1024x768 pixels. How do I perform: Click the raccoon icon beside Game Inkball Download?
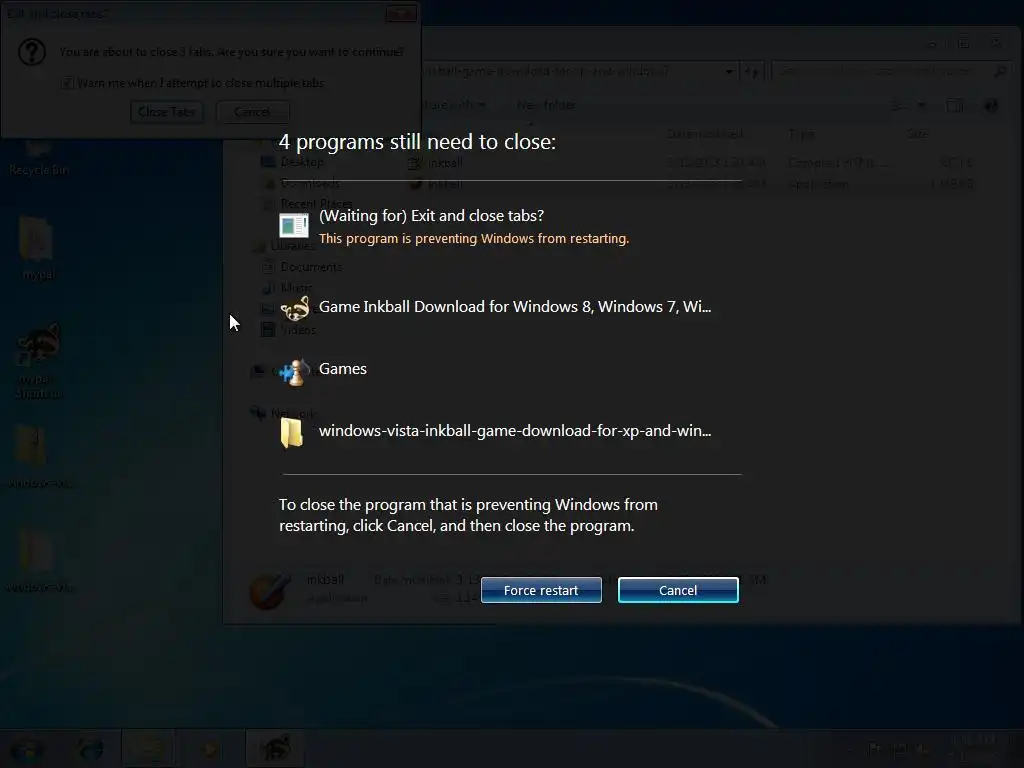295,308
